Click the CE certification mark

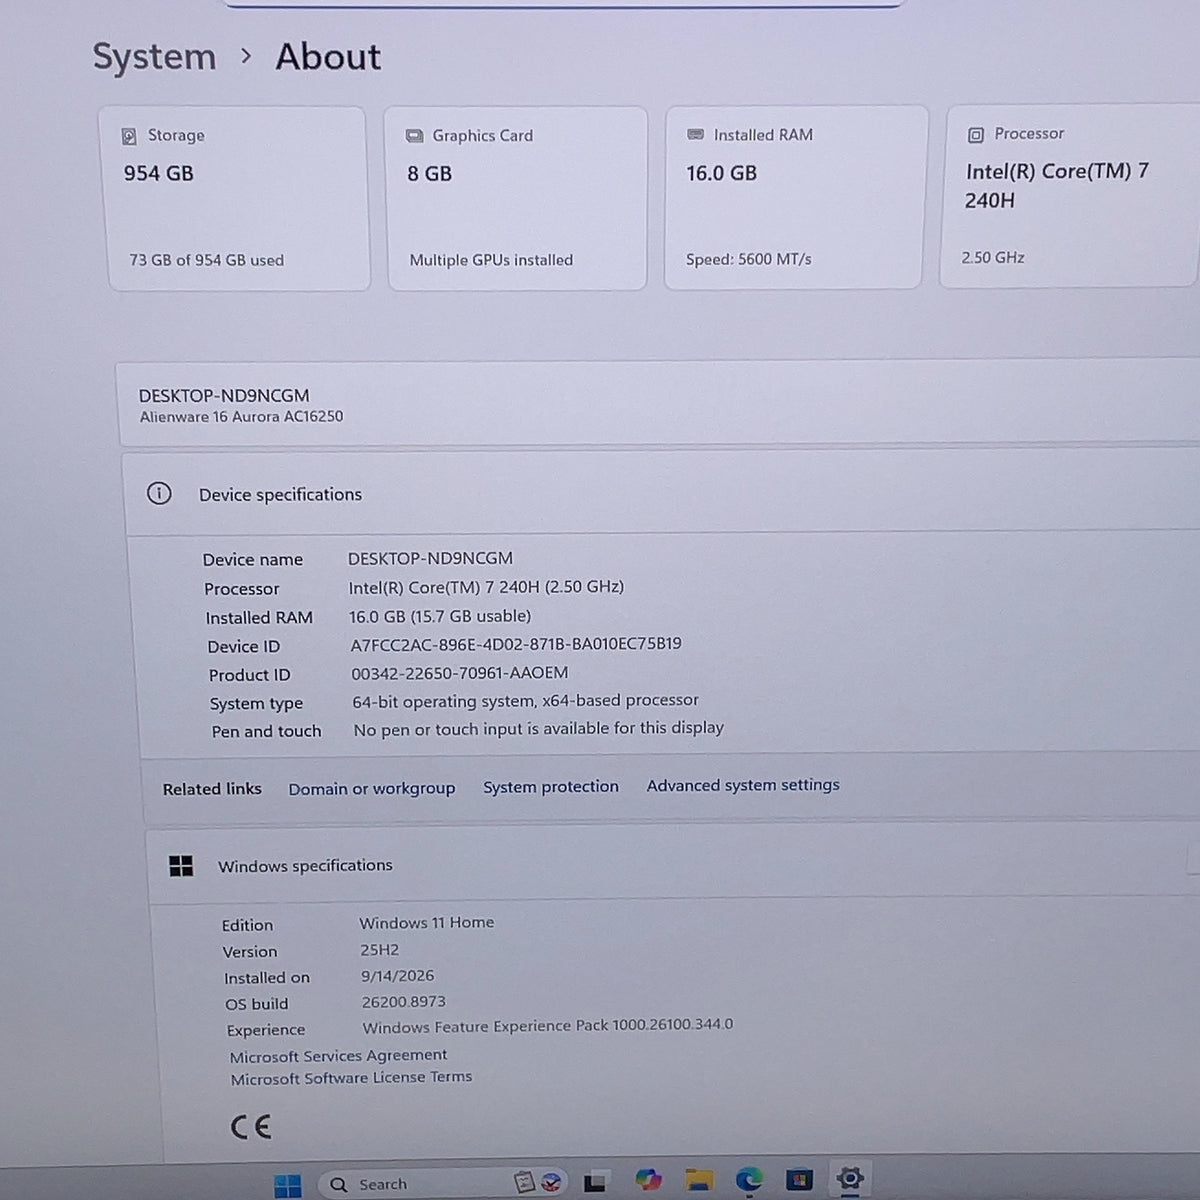[x=251, y=1127]
